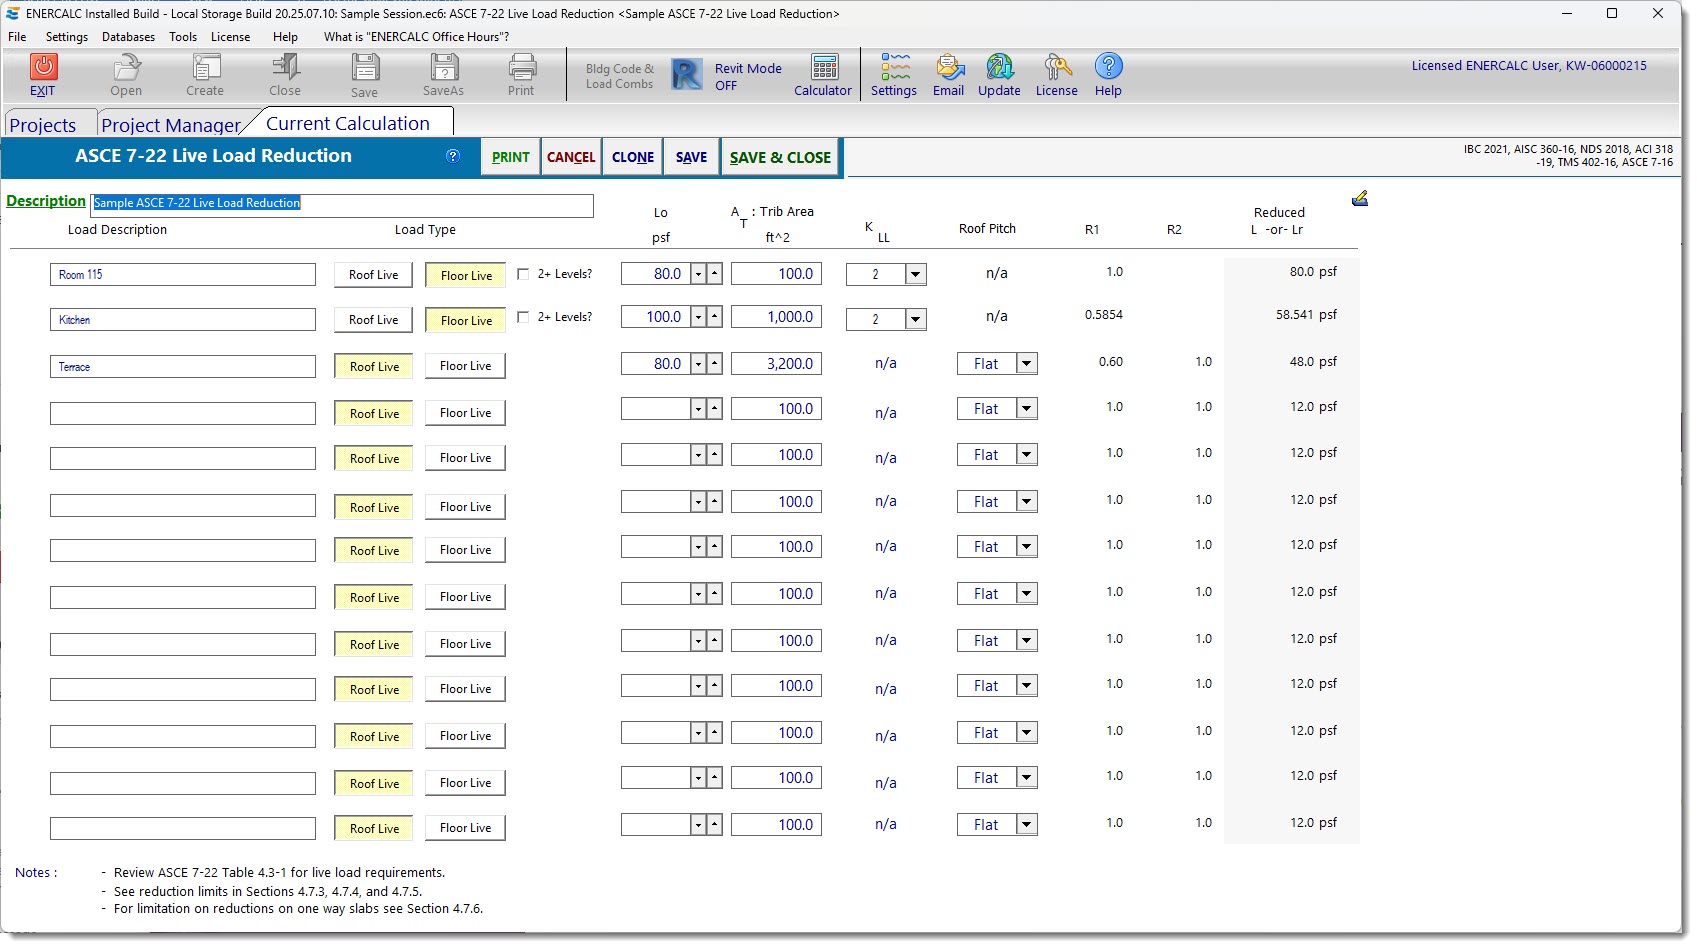
Task: Click the pencil edit icon above Reduced column
Action: (x=1360, y=198)
